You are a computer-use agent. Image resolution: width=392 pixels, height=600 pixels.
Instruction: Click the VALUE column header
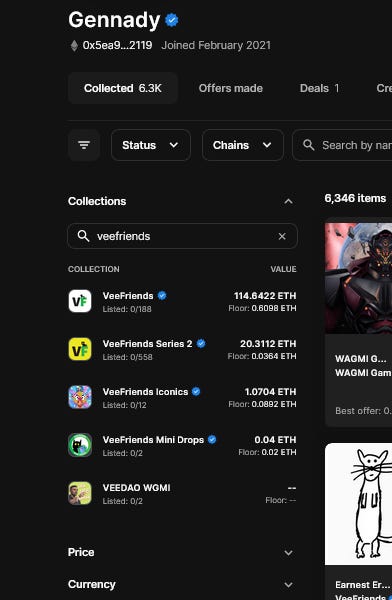click(283, 269)
